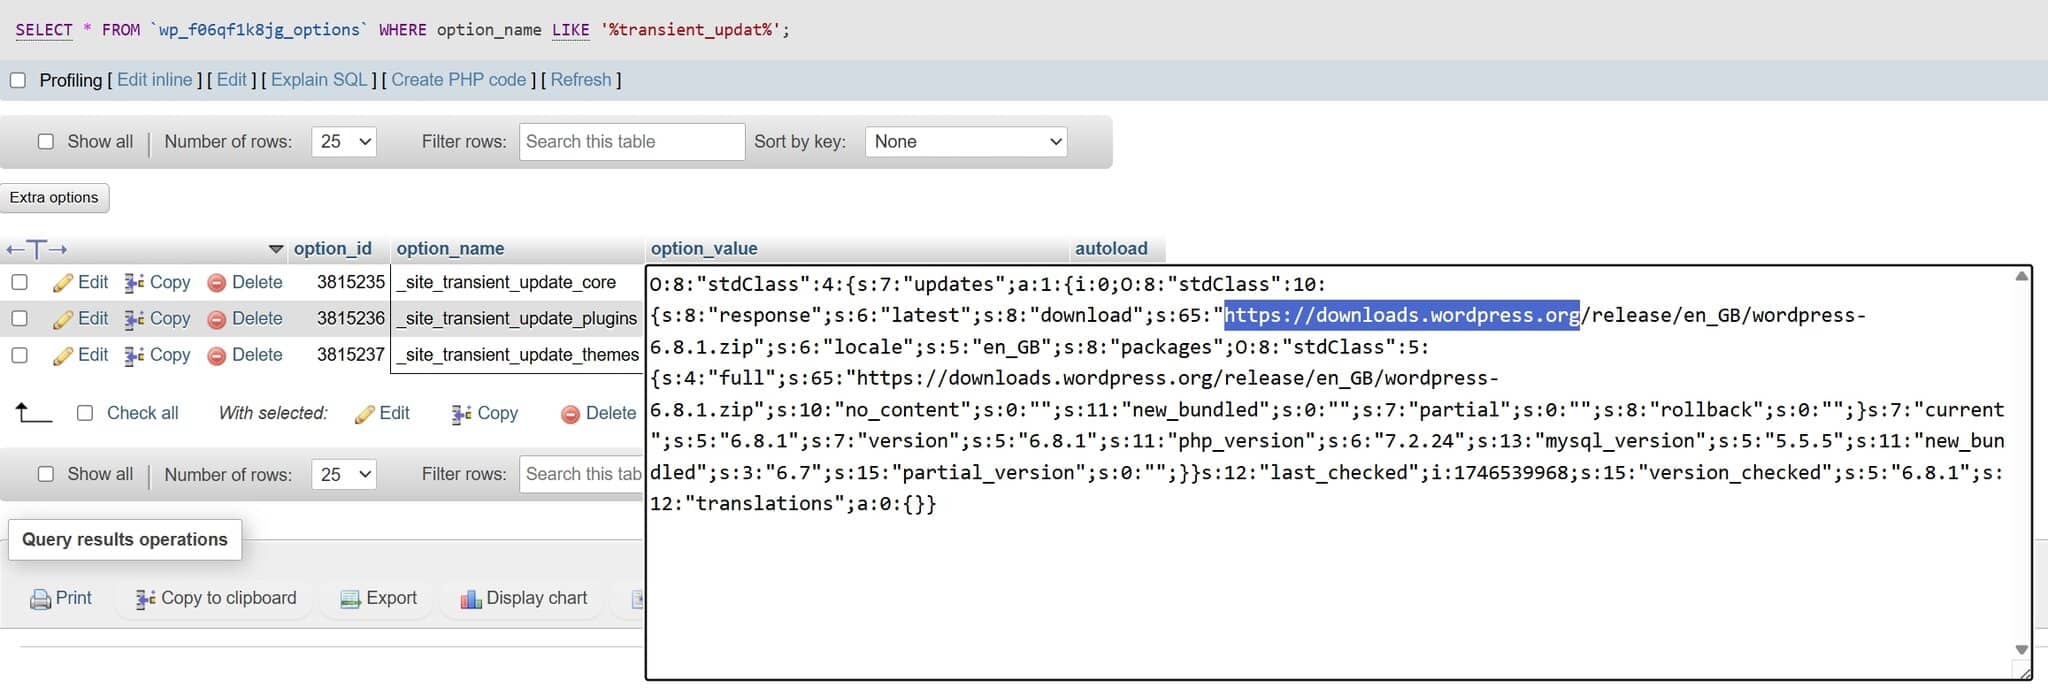
Task: Click the Export icon
Action: pos(350,599)
